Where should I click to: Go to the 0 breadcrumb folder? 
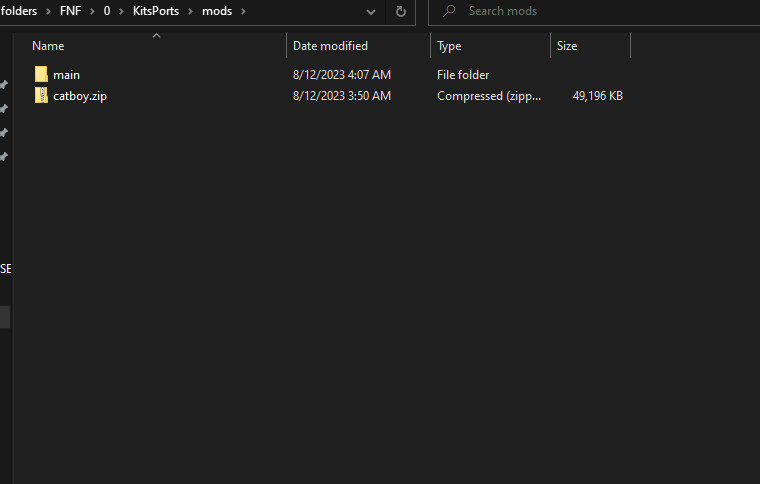pos(107,11)
